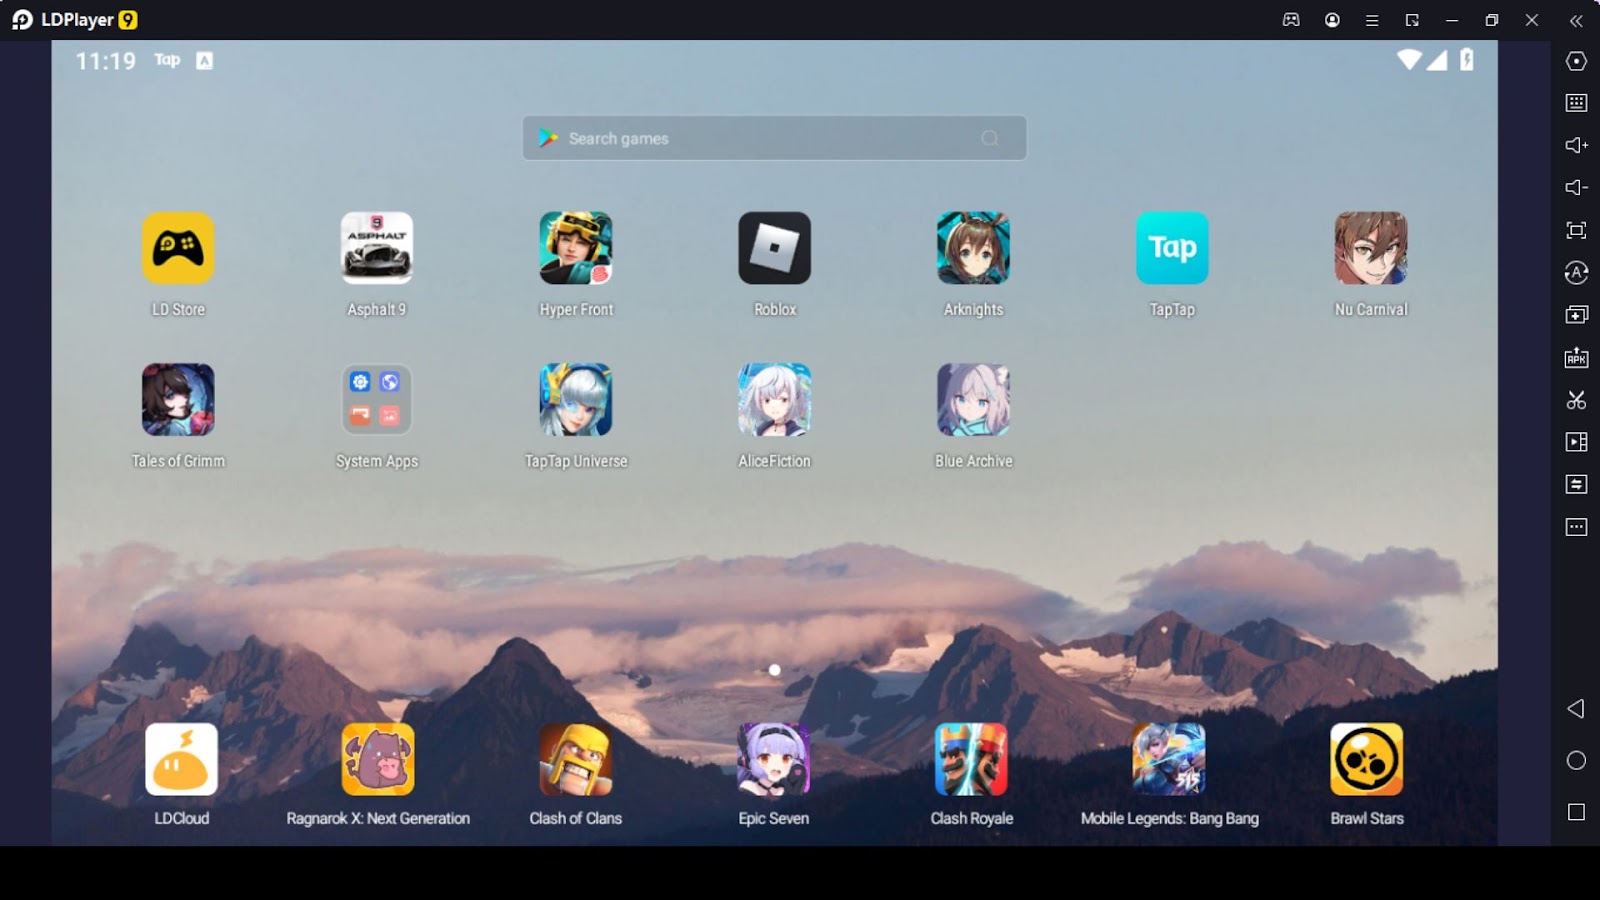Click the home page indicator dot
Viewport: 1600px width, 900px height.
coord(774,670)
